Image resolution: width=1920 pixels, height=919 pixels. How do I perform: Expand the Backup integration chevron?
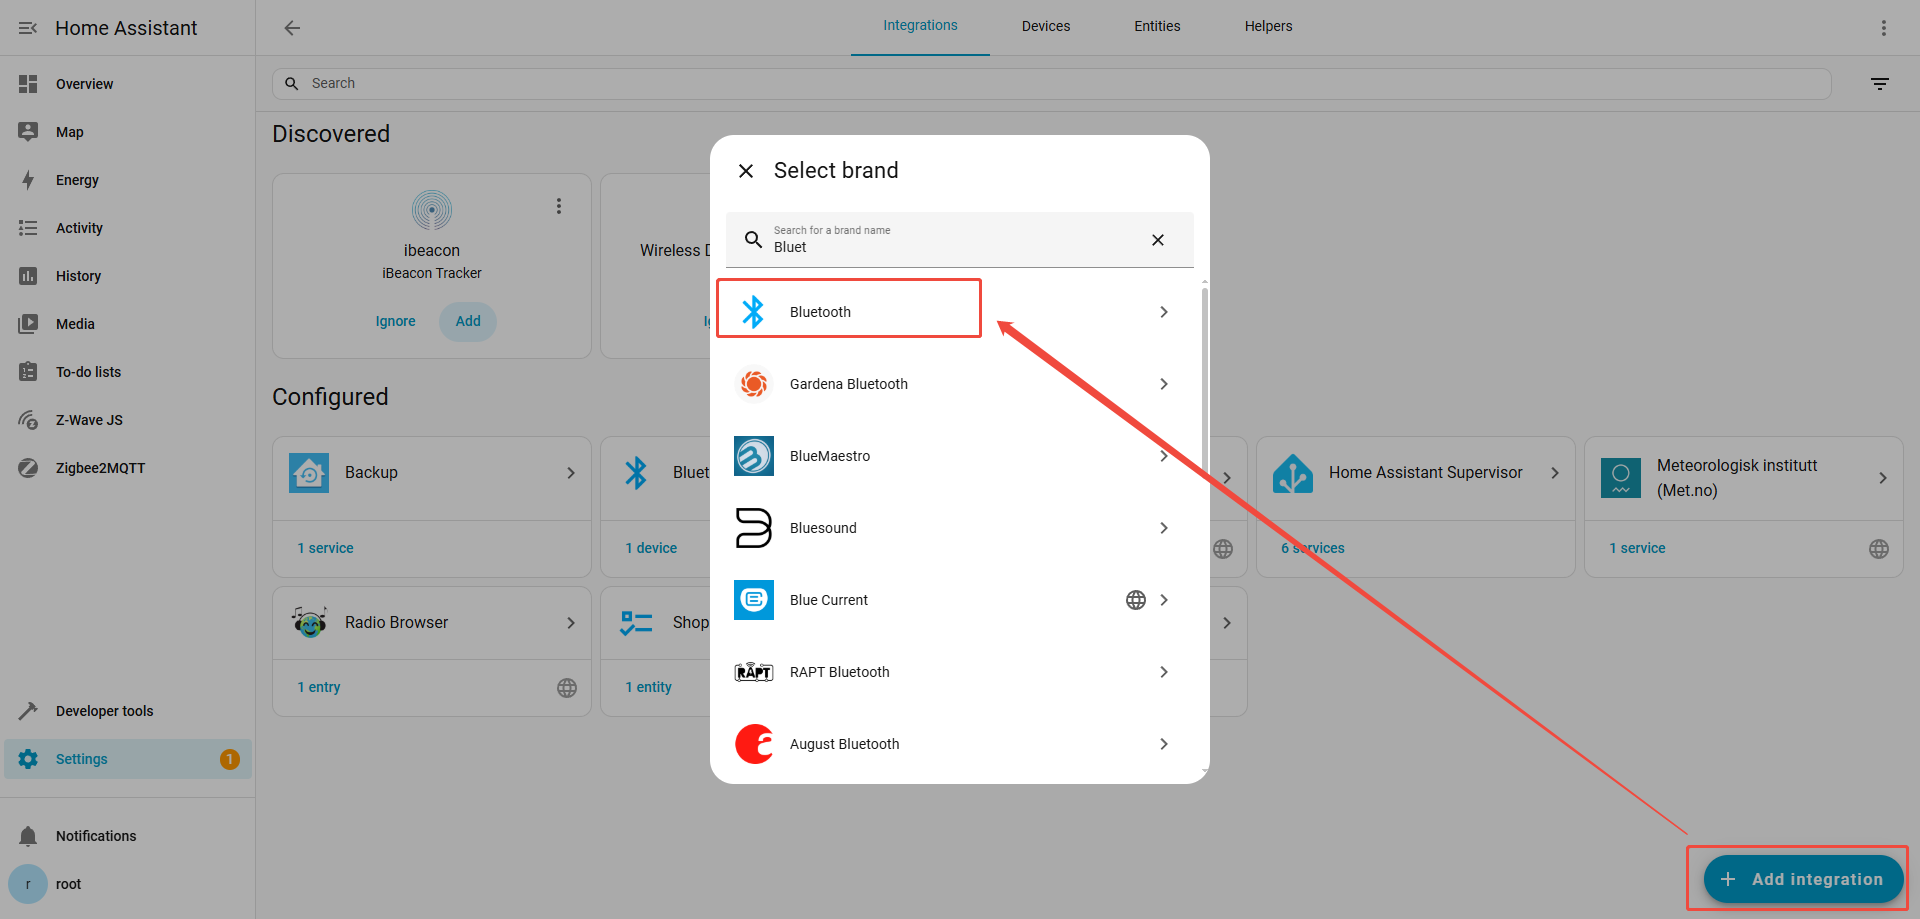[x=571, y=473]
